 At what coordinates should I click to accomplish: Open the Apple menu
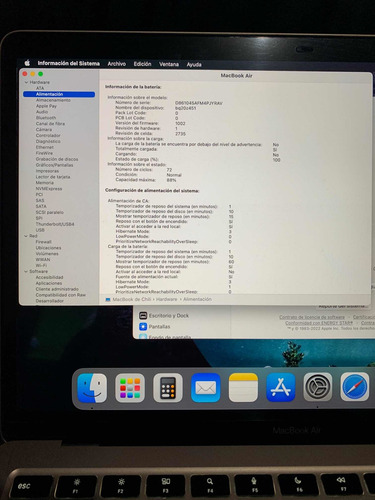click(x=27, y=63)
